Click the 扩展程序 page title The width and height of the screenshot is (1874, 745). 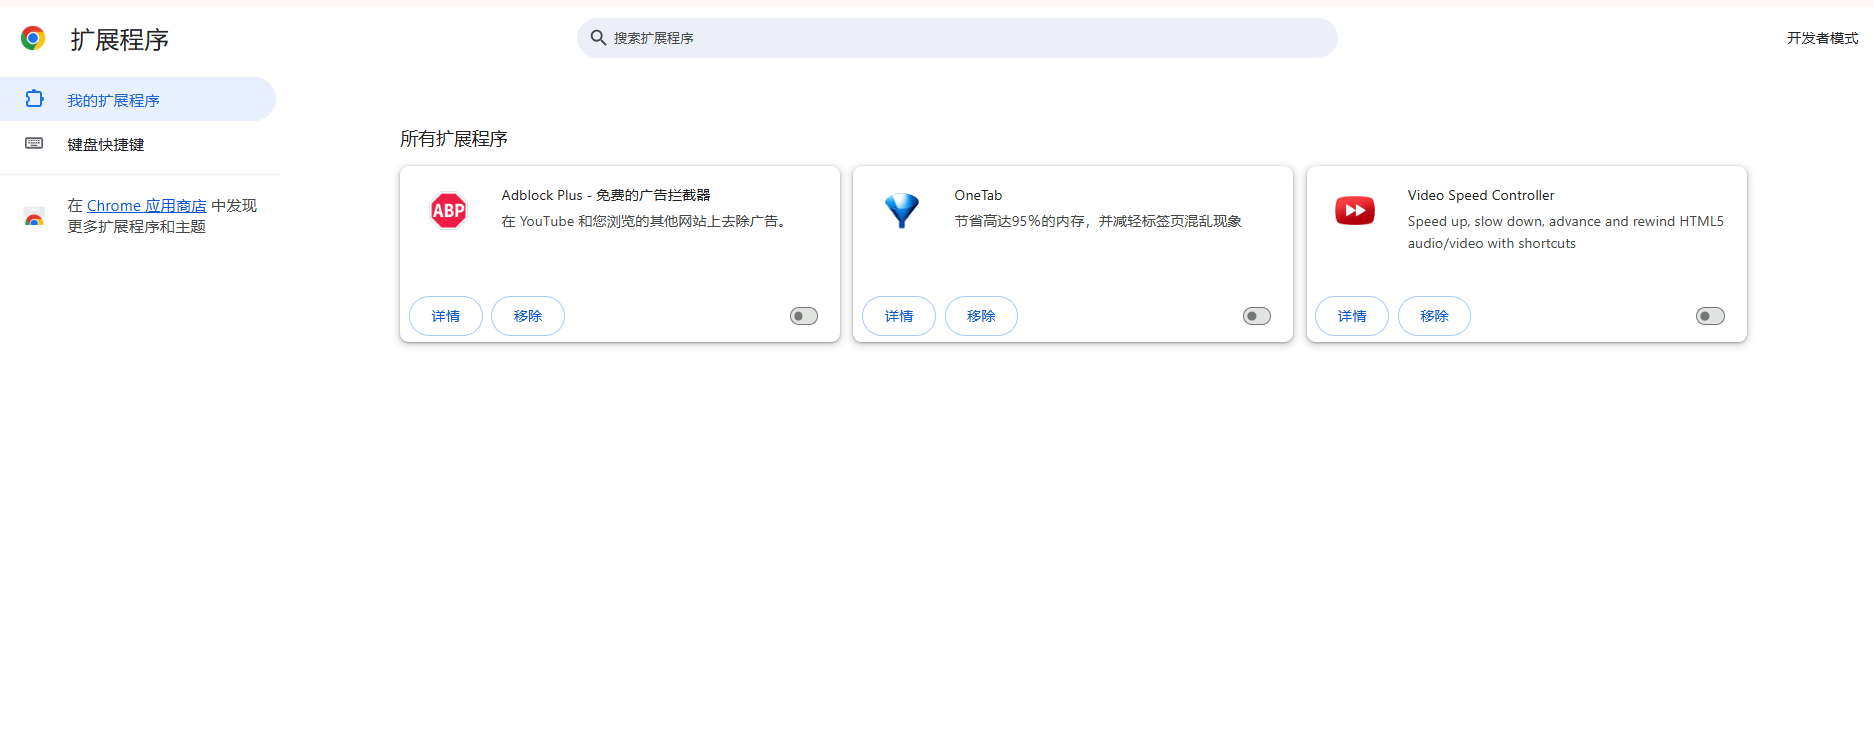[119, 39]
